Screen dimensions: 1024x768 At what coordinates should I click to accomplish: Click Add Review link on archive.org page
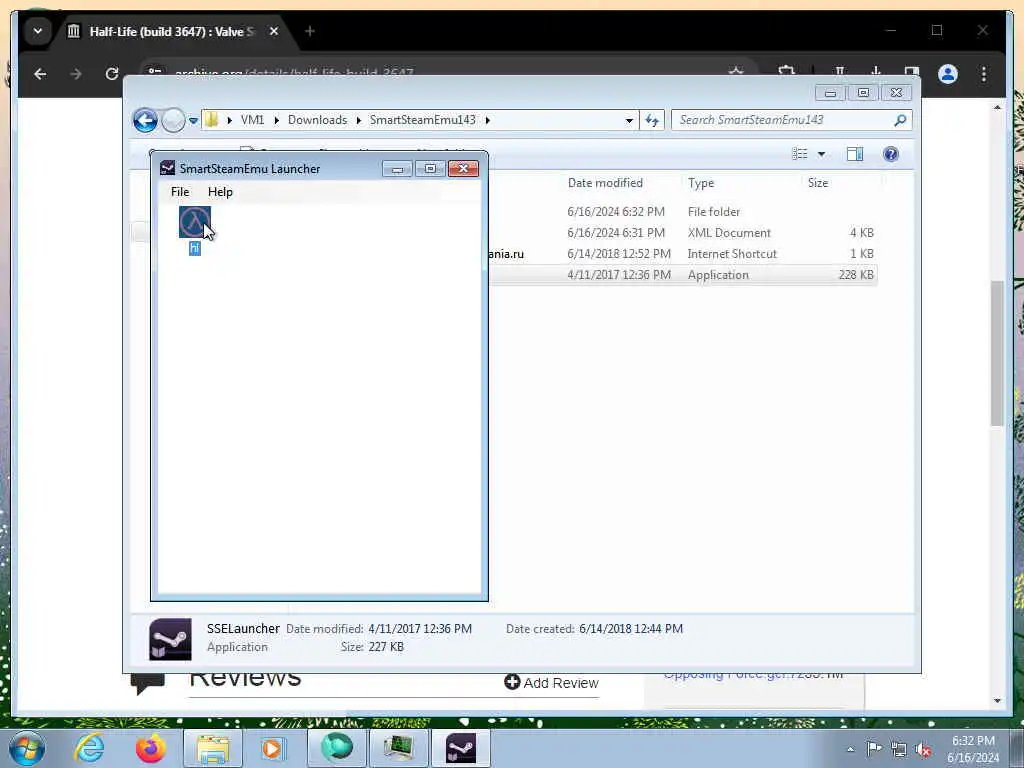[552, 683]
